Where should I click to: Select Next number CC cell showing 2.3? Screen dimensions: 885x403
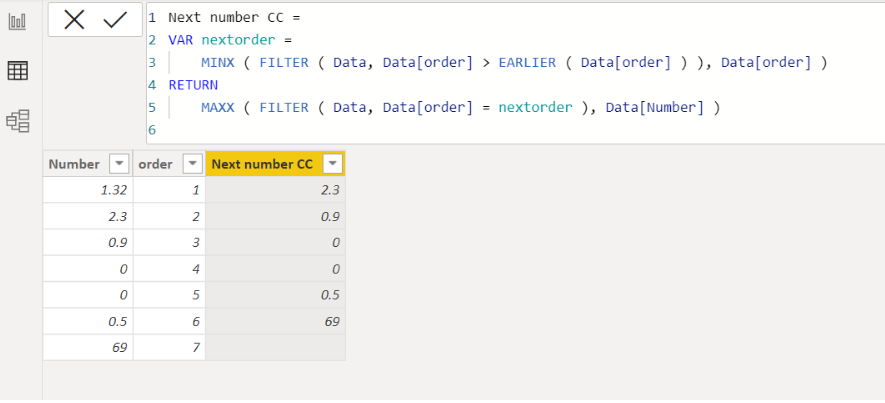[x=275, y=190]
